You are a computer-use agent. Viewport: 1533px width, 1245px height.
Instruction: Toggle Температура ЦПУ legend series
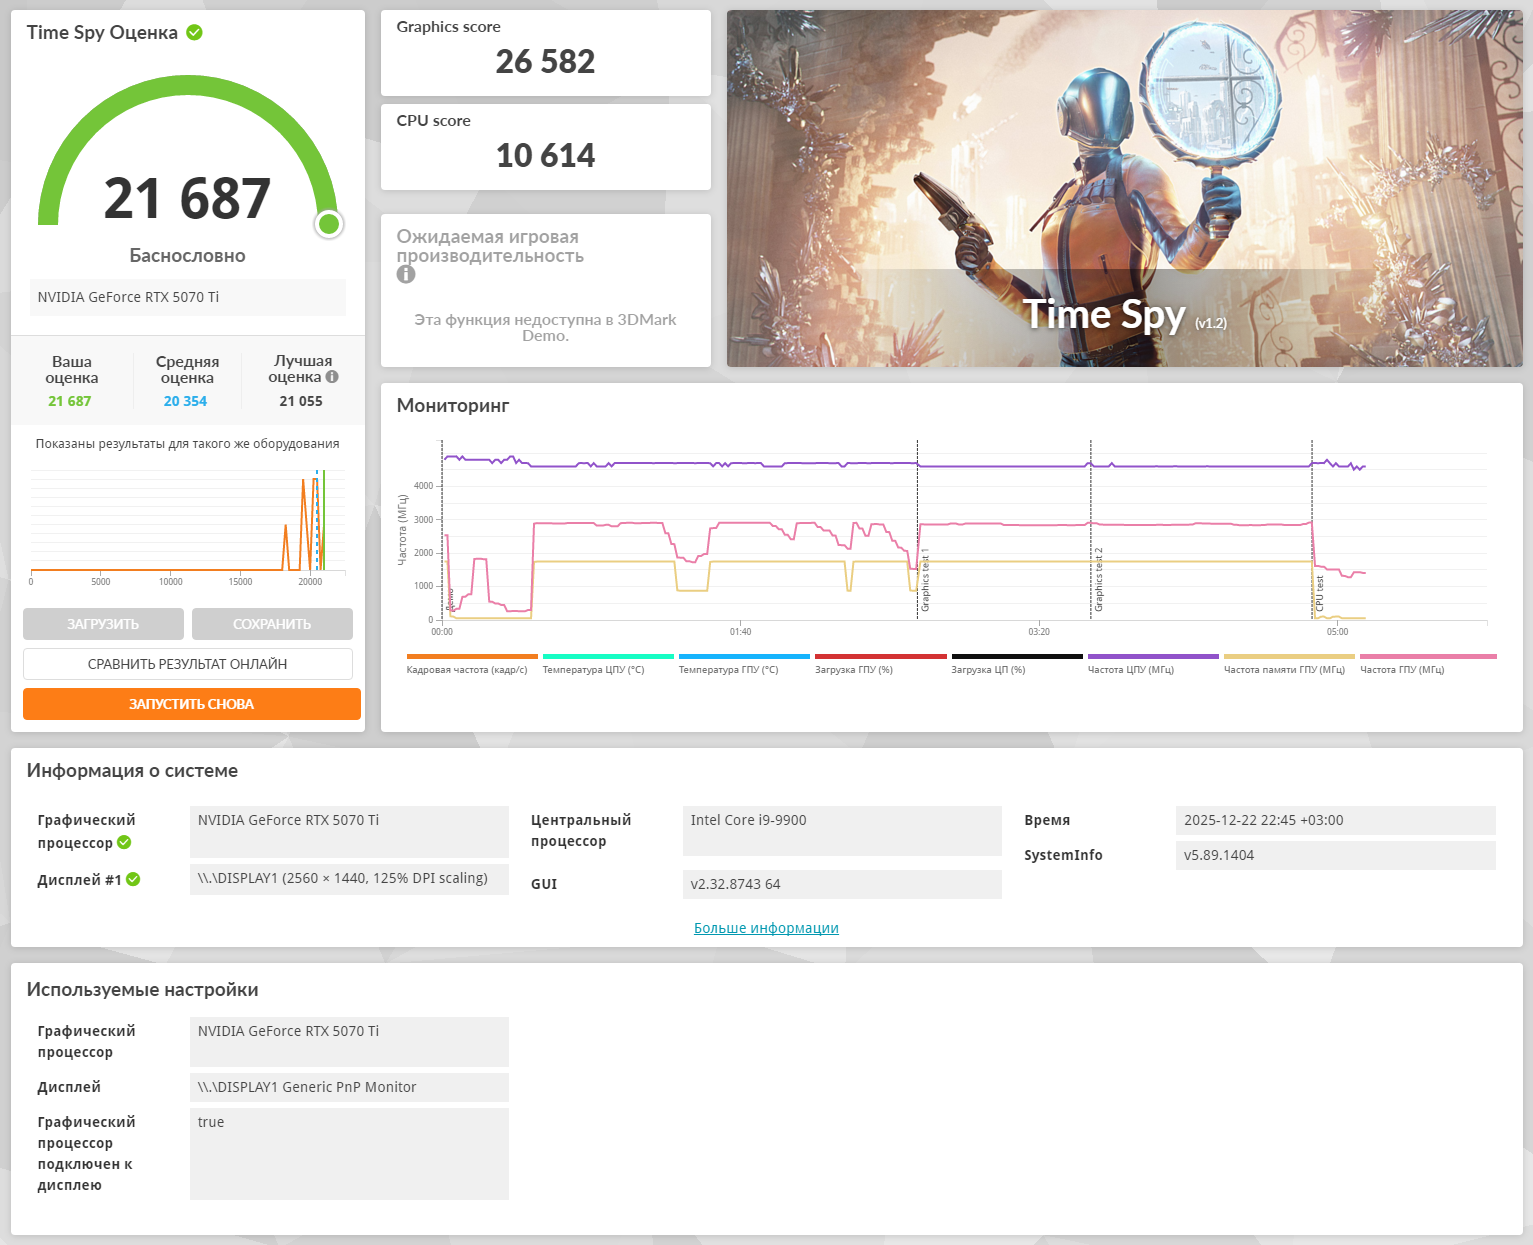(608, 664)
